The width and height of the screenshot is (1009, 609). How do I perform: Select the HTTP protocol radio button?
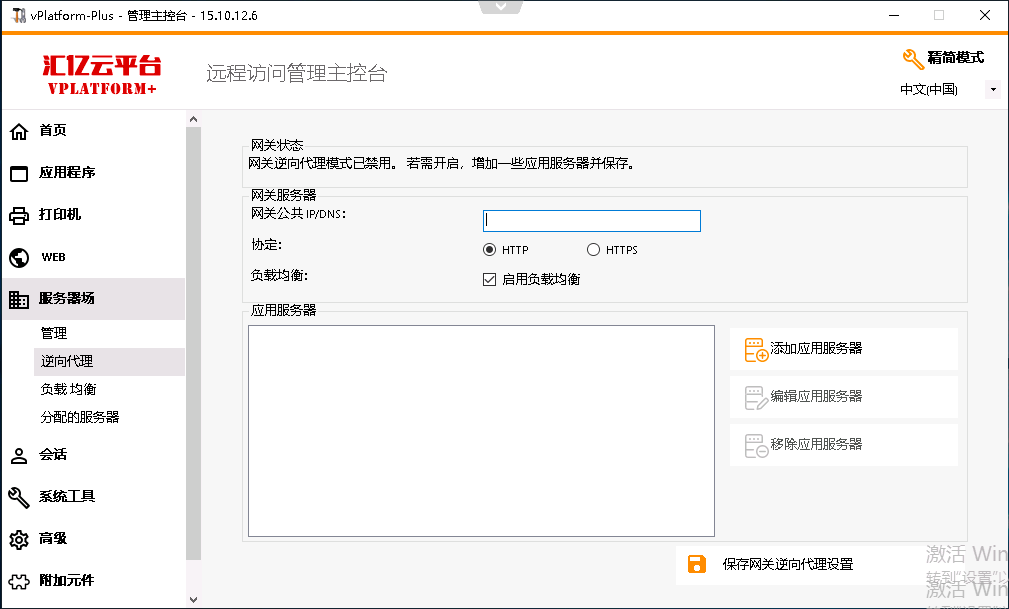tap(489, 250)
